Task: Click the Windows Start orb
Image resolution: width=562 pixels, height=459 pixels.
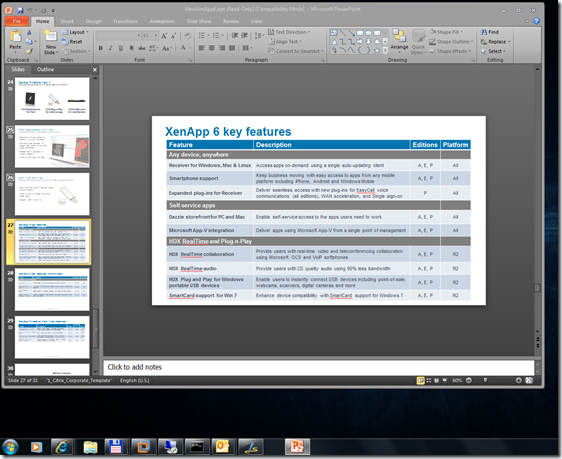Action: coord(10,447)
